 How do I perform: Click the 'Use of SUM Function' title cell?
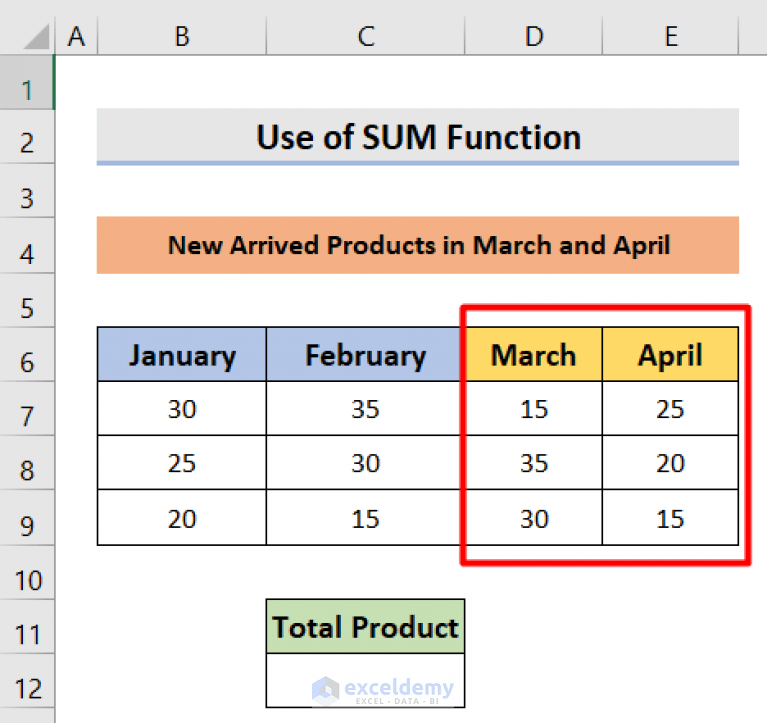(x=418, y=136)
